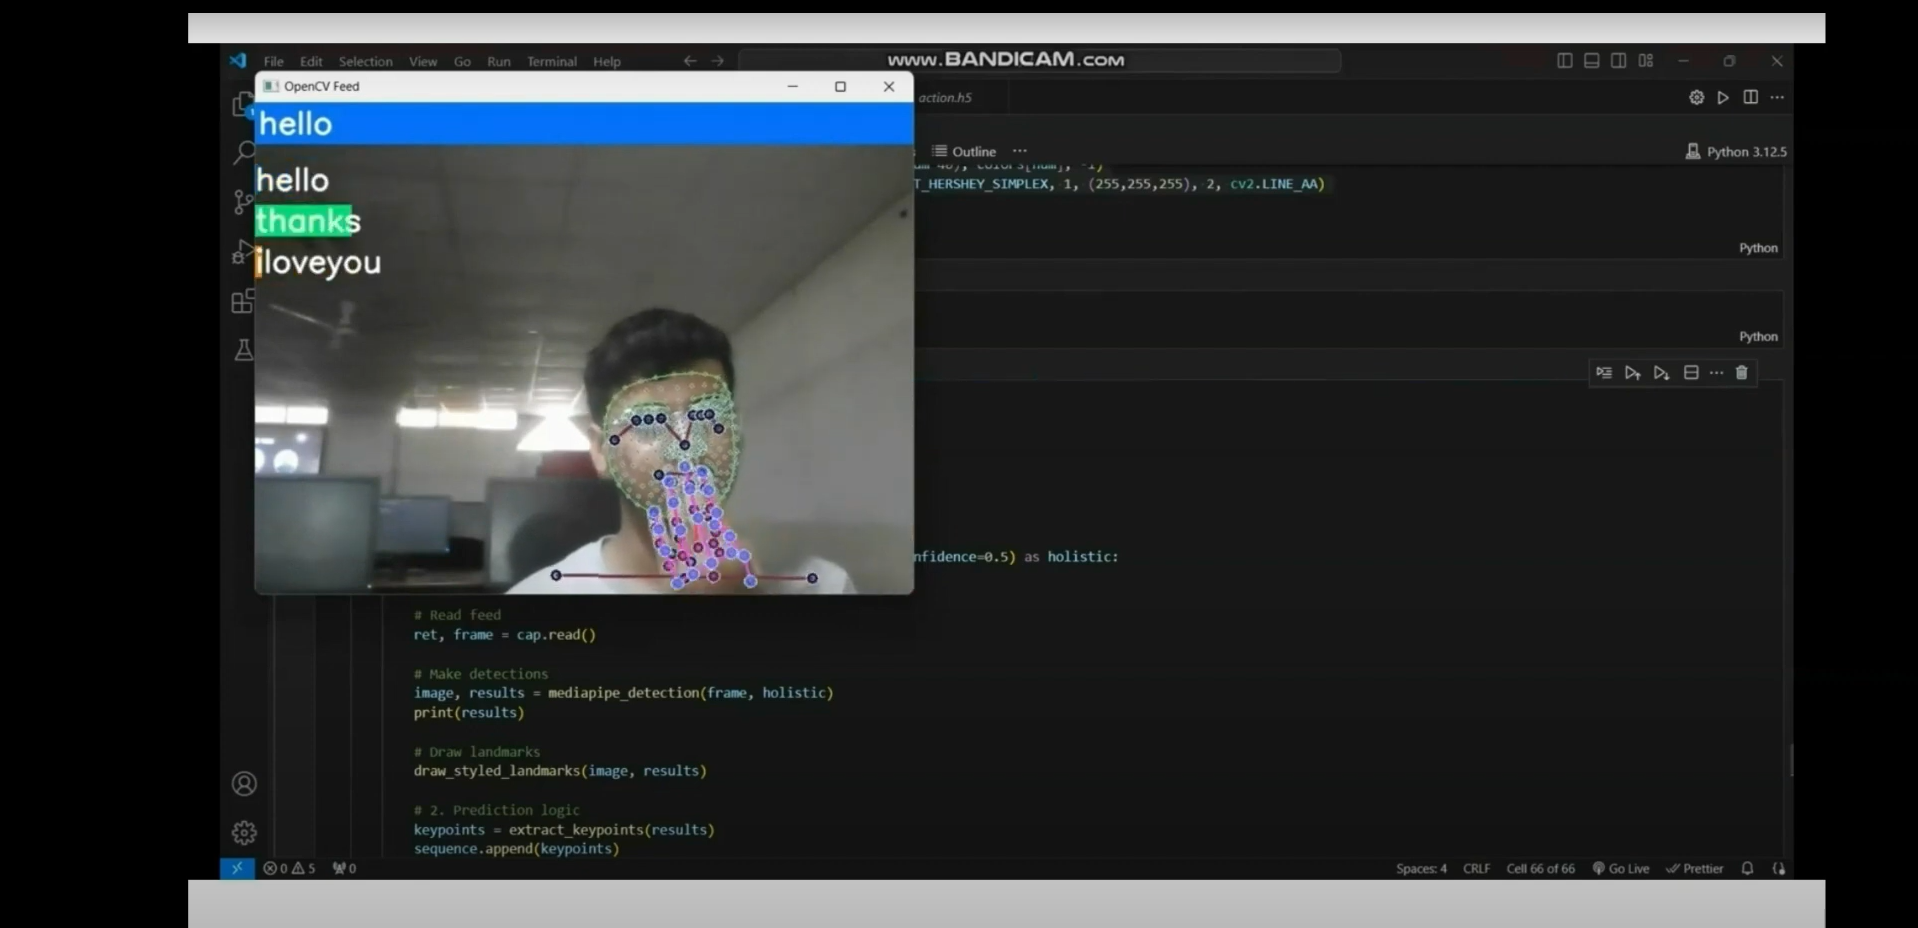Click Execute Above Cells icon
Screen dimensions: 1918x928
coord(1632,373)
